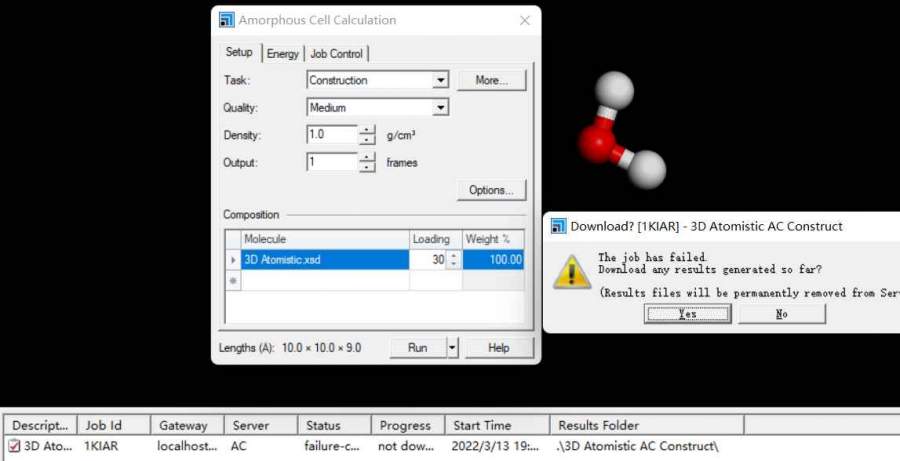The image size is (900, 461).
Task: Click the AC server cell
Action: (239, 446)
